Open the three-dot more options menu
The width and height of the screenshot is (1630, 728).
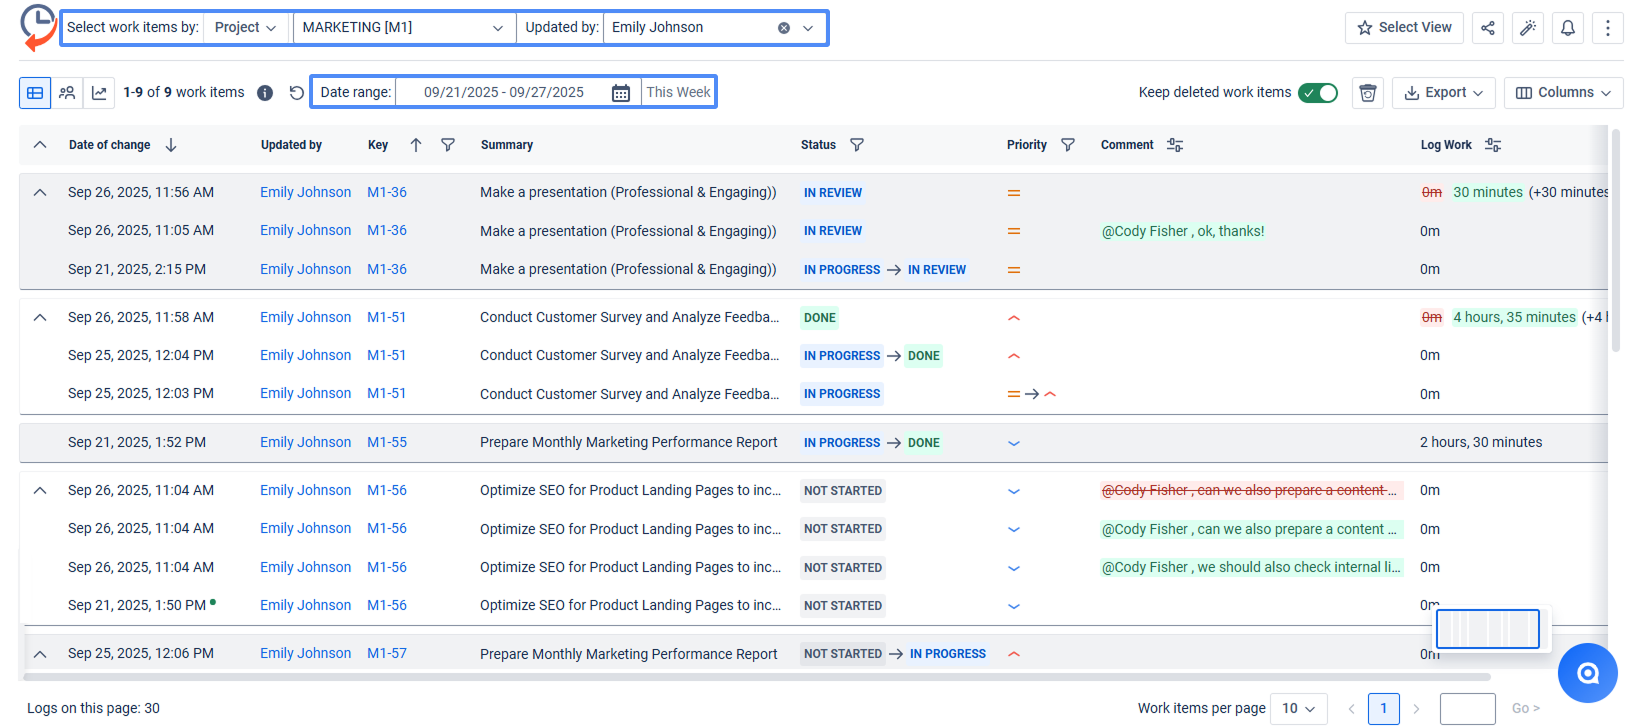pyautogui.click(x=1608, y=28)
